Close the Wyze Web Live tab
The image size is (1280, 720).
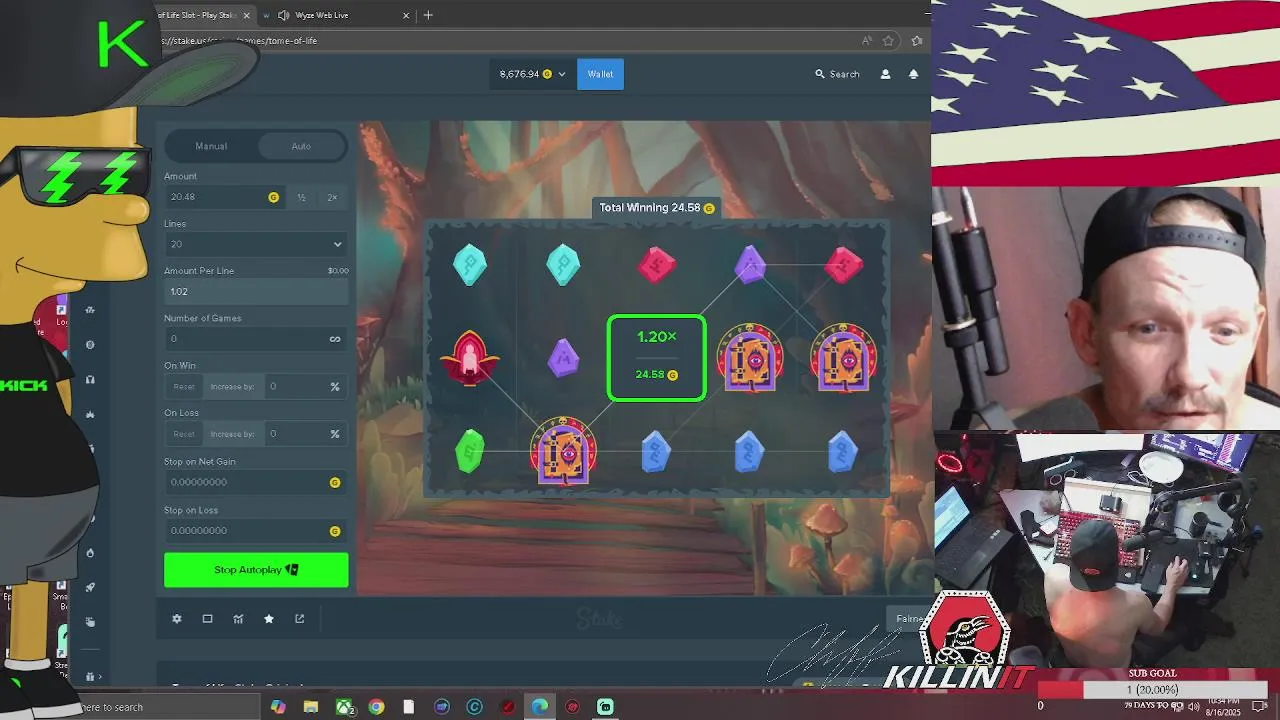(406, 15)
